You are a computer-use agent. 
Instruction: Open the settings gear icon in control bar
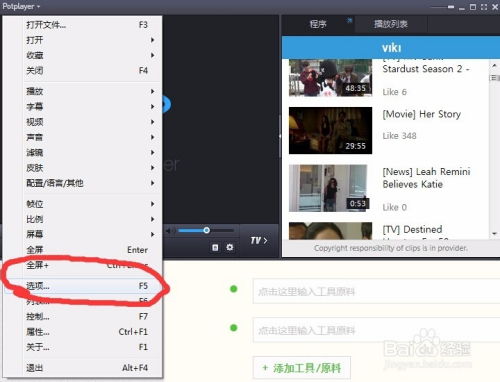coord(230,247)
